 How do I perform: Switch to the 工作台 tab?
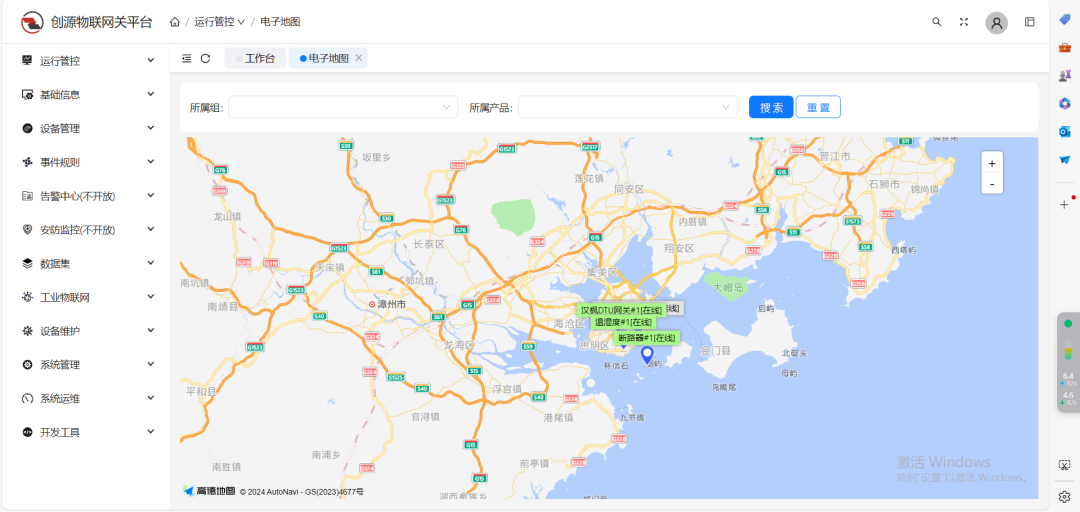tap(255, 59)
